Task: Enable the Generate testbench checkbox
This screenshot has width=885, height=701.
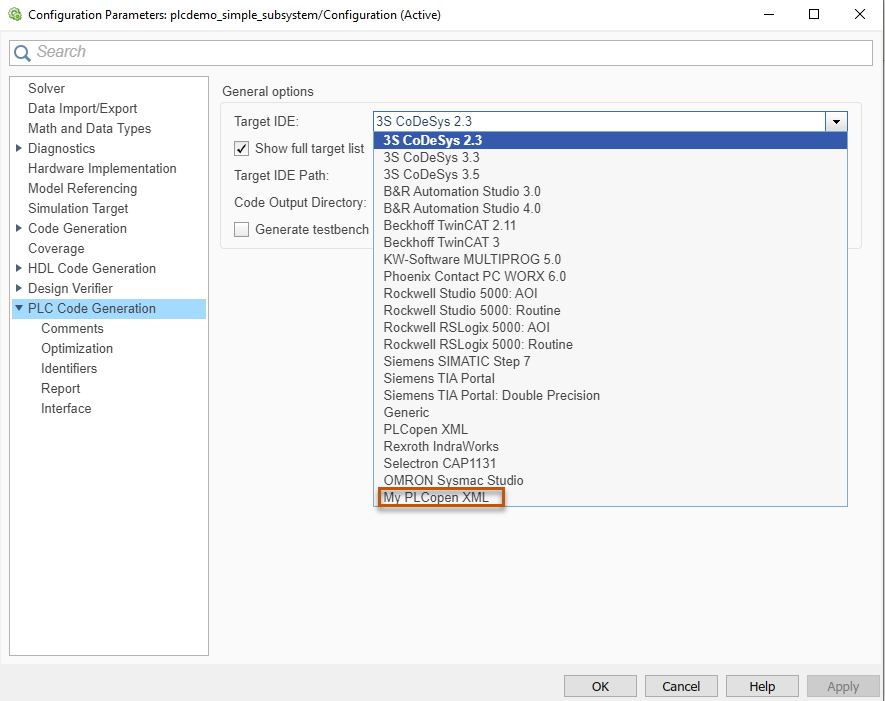Action: (242, 229)
